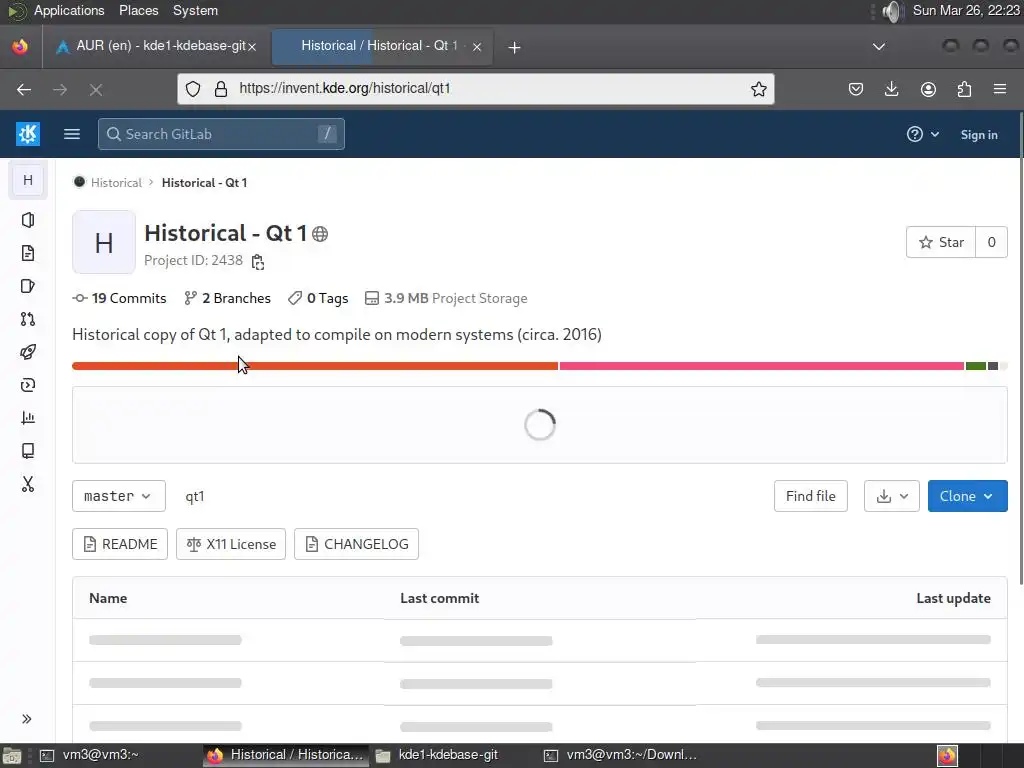Image resolution: width=1024 pixels, height=768 pixels.
Task: Open the 2 Branches link
Action: 227,298
